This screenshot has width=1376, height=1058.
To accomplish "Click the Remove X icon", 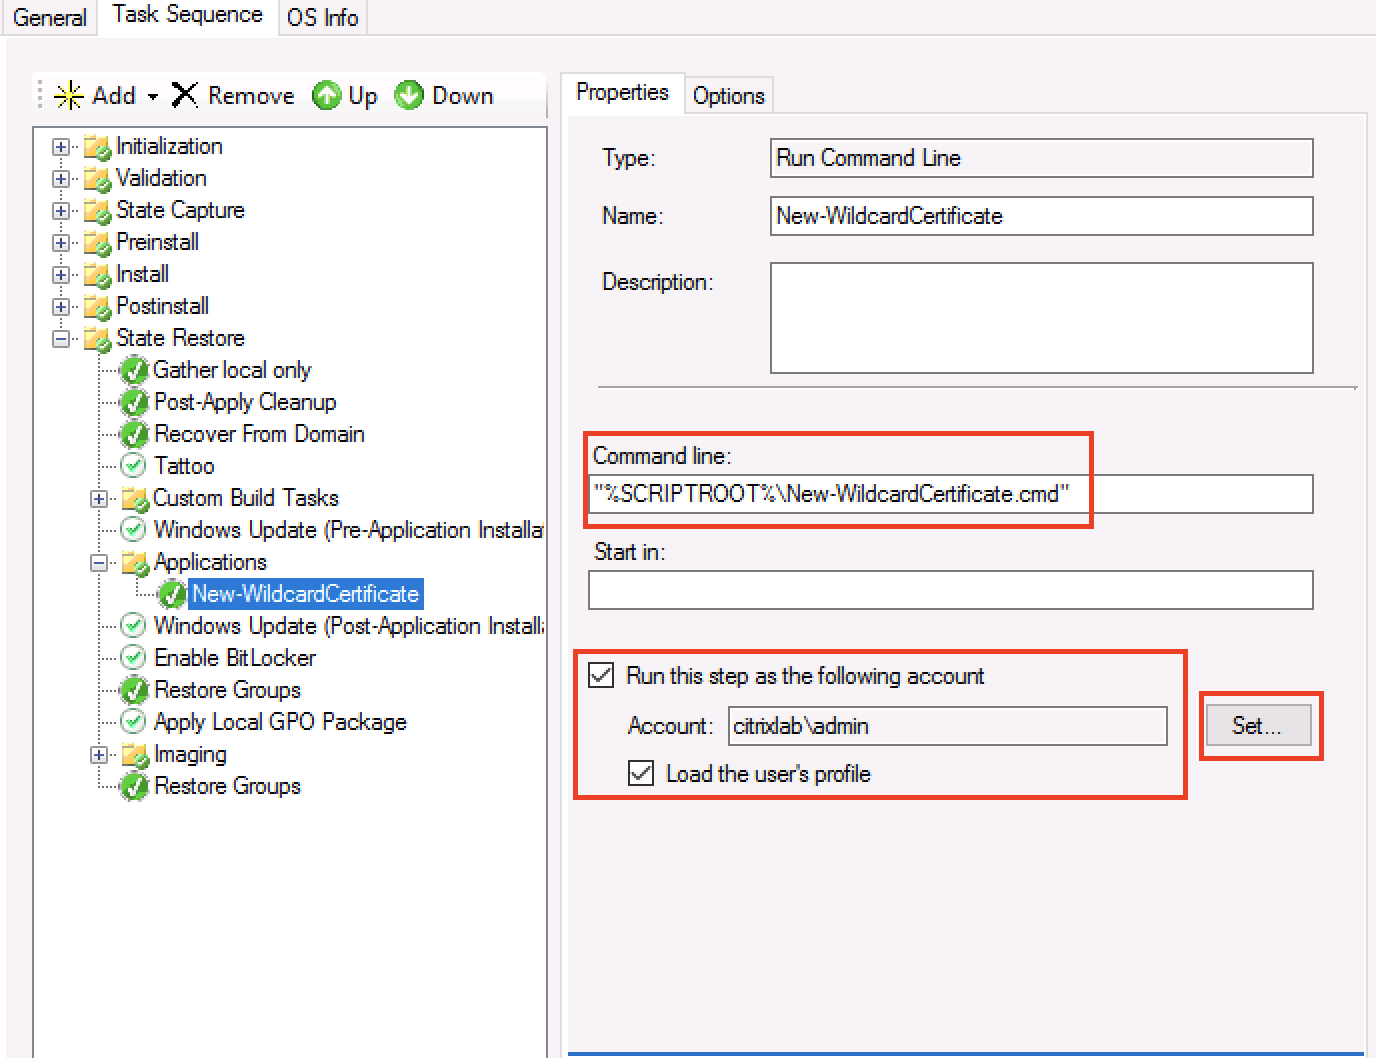I will pos(185,95).
